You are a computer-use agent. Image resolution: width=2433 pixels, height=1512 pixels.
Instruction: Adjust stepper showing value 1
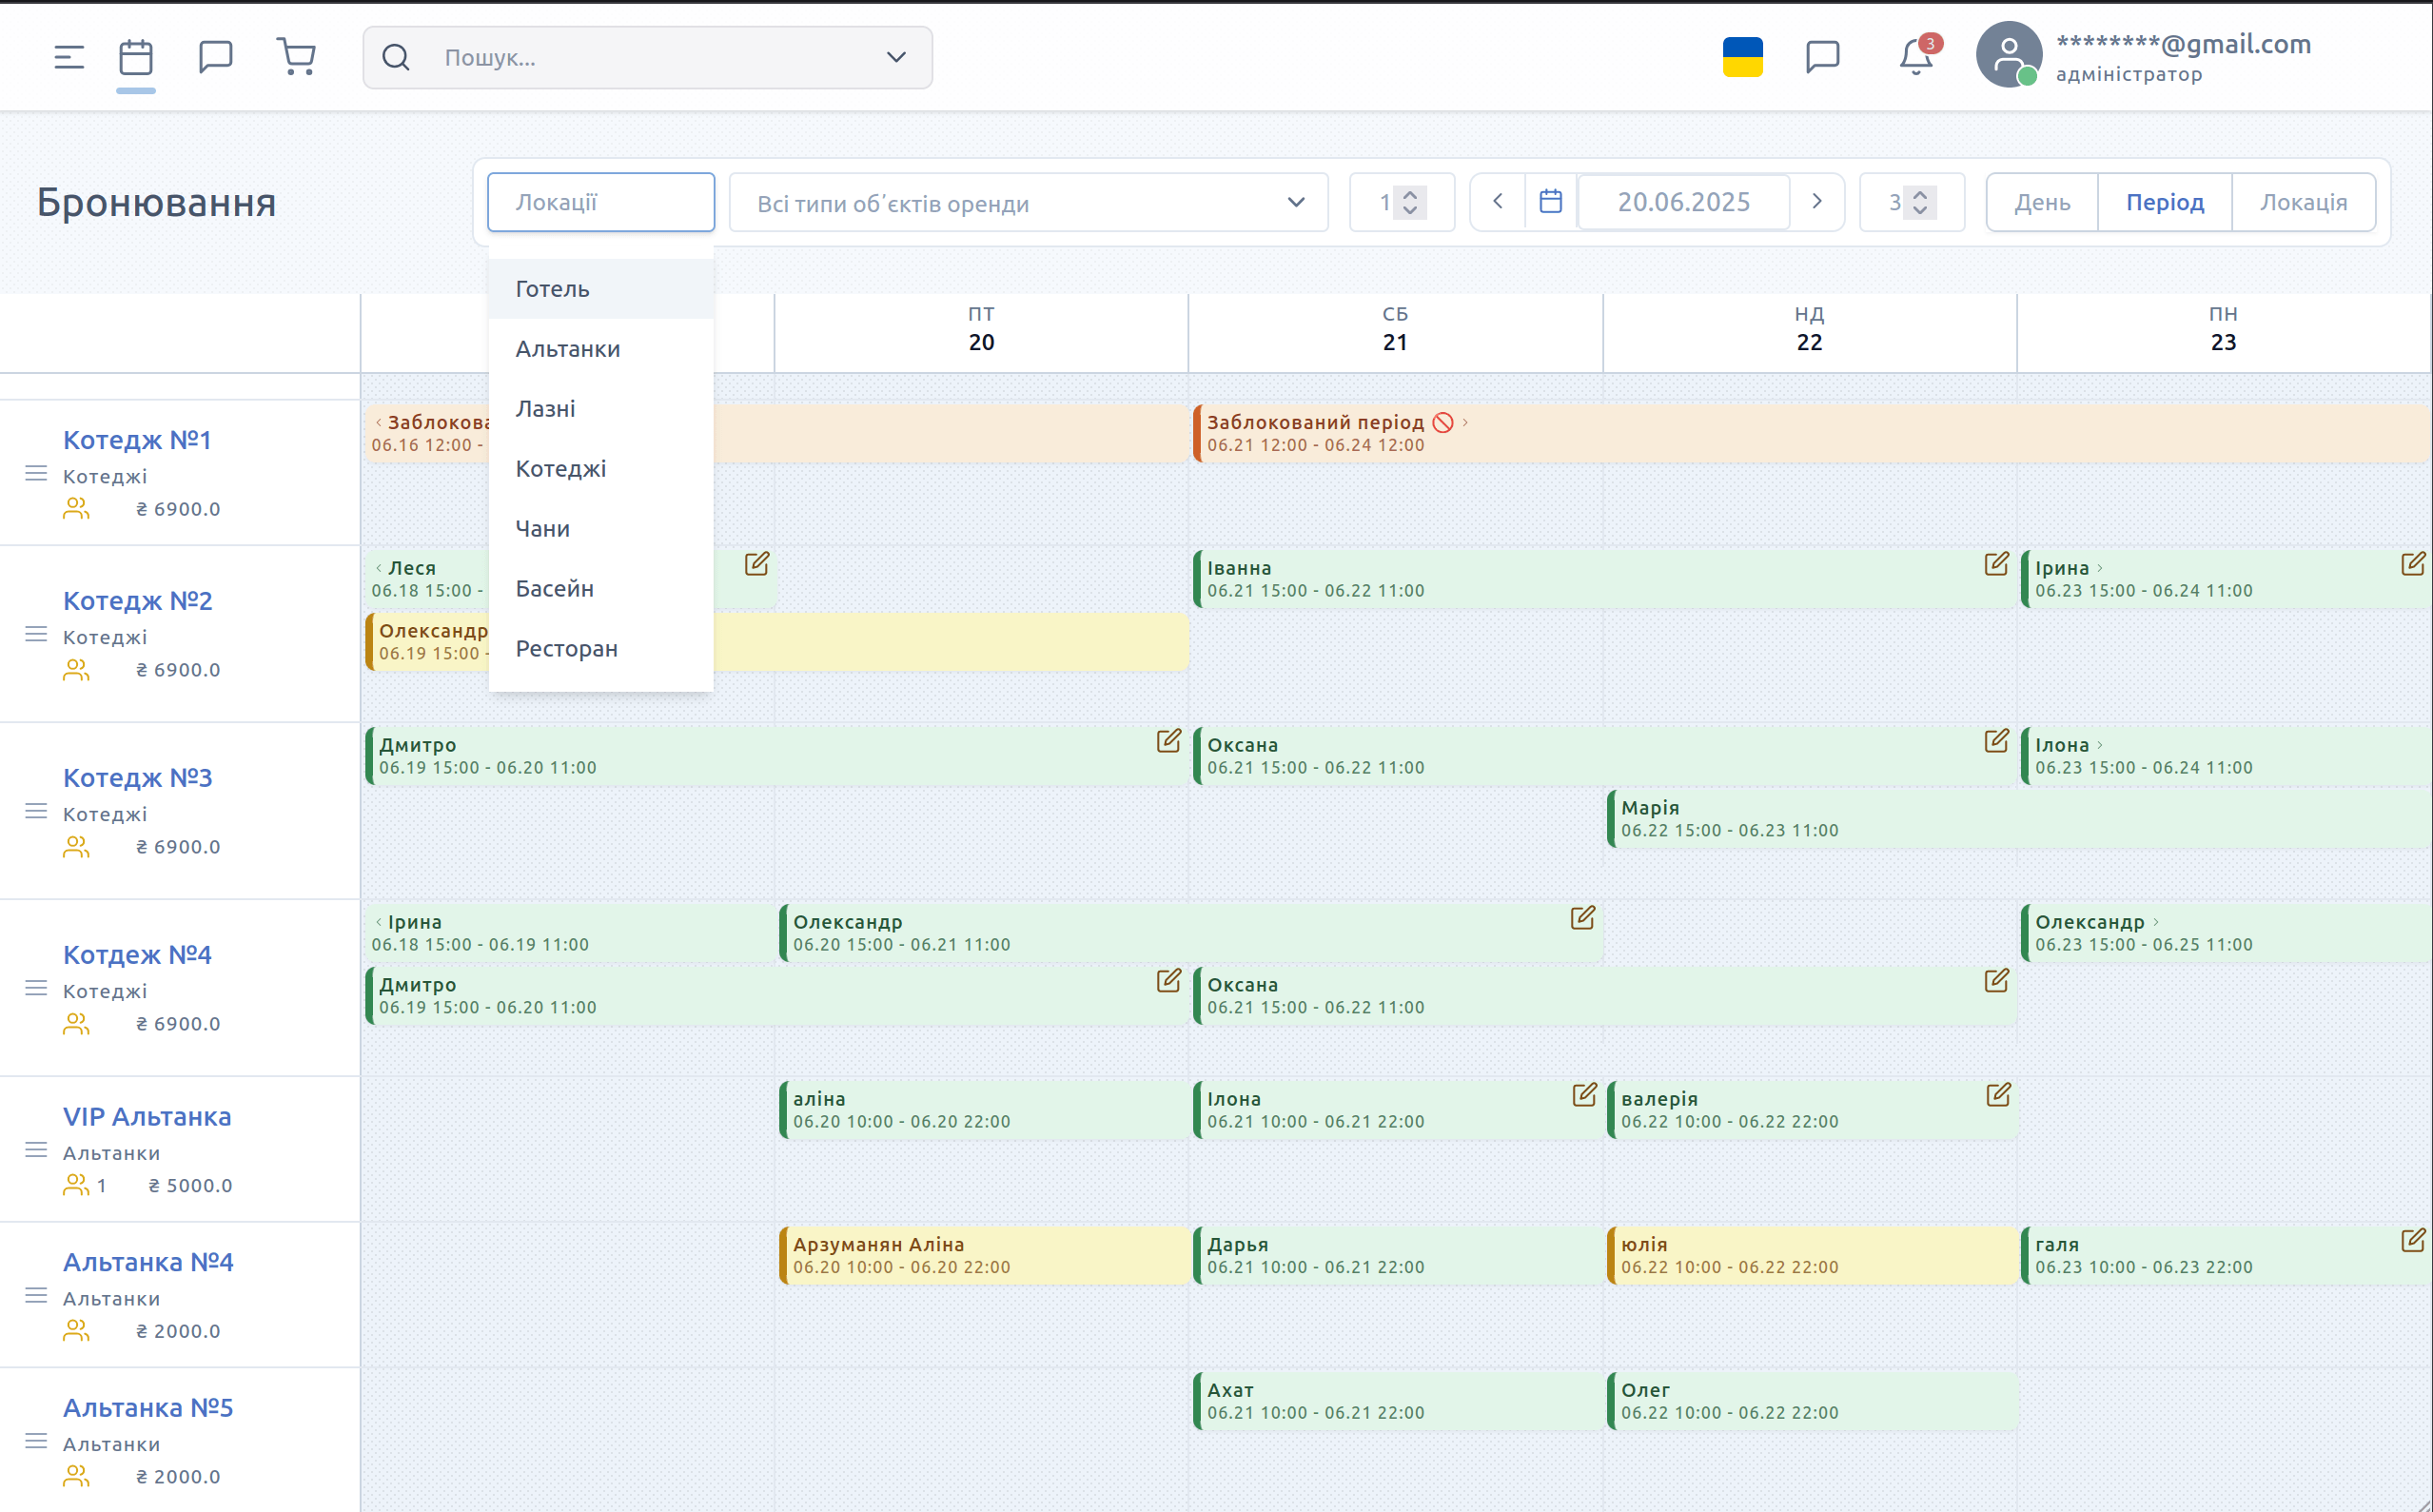pyautogui.click(x=1410, y=202)
